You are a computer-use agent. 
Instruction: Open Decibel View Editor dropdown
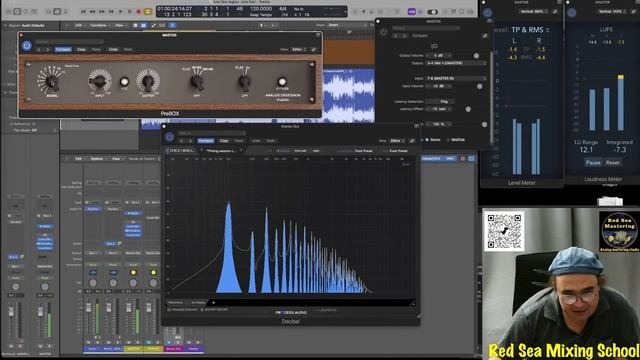pos(396,140)
